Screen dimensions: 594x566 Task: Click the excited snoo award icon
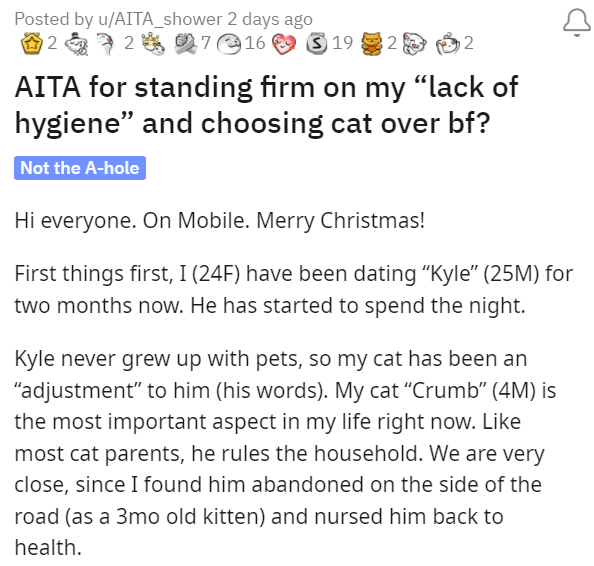click(449, 44)
